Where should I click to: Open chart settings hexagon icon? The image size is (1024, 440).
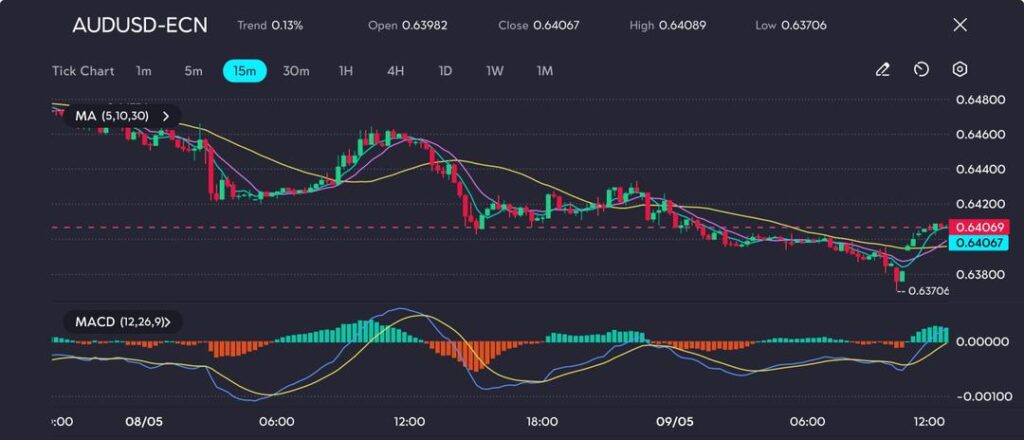(960, 70)
